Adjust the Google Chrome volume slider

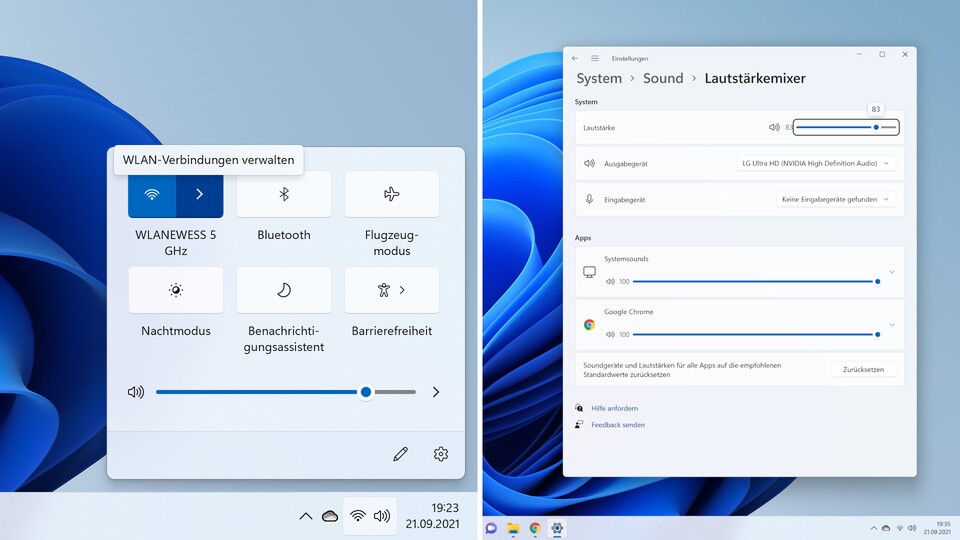click(757, 335)
